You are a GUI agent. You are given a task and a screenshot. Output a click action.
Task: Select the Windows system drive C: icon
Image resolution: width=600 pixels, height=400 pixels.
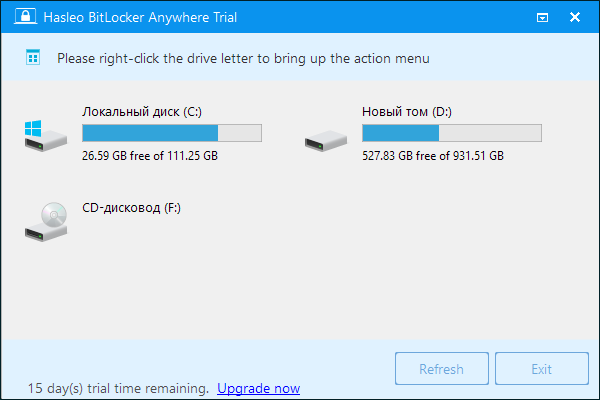pos(44,136)
